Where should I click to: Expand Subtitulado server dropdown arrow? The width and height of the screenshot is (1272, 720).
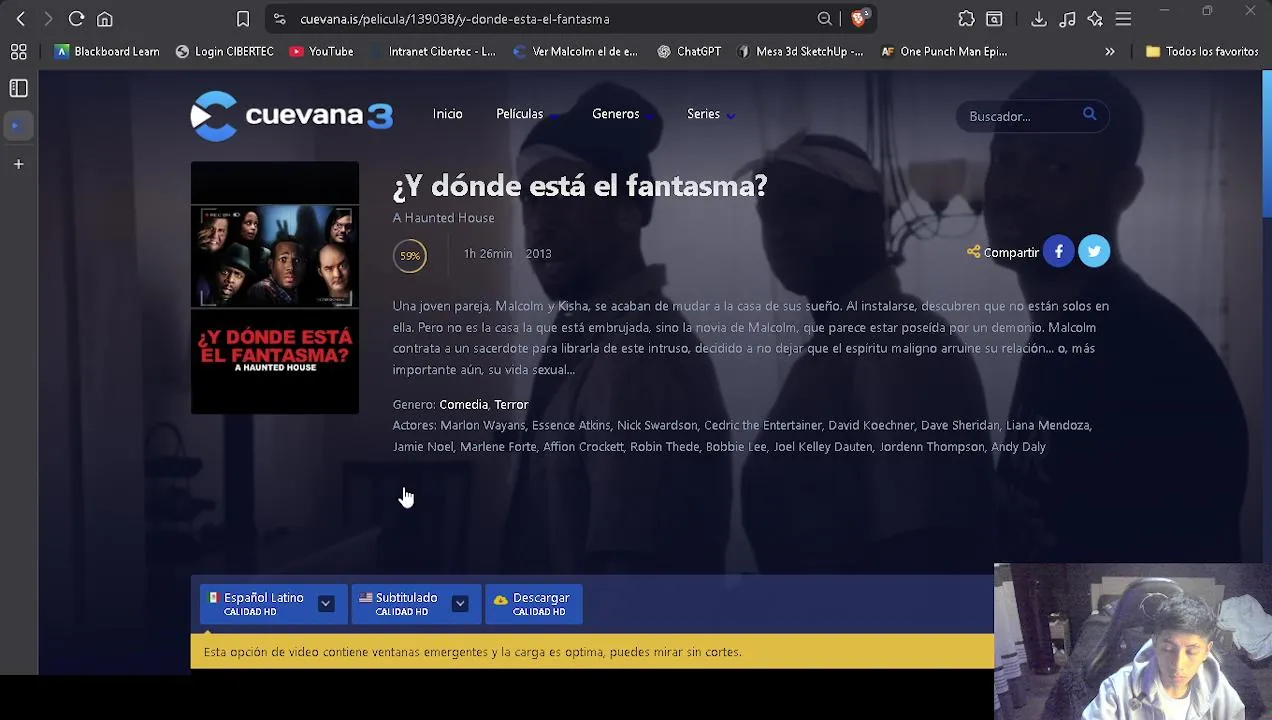pos(460,604)
